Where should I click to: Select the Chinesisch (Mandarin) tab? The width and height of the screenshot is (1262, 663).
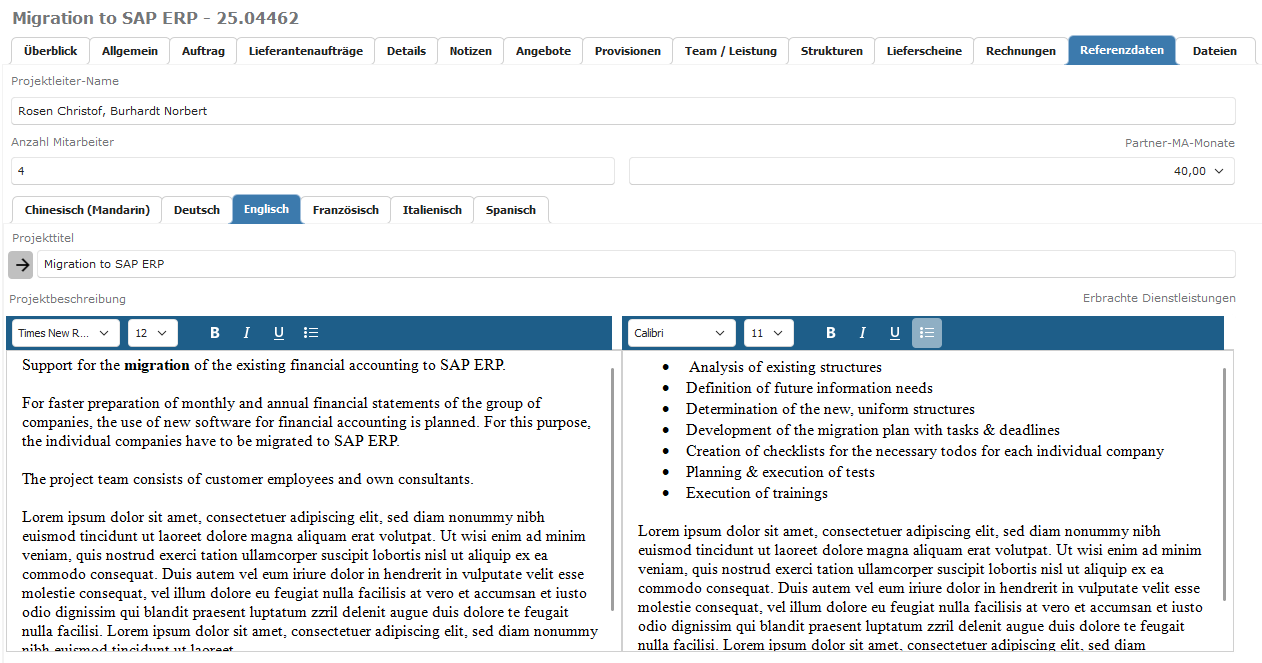pyautogui.click(x=87, y=210)
